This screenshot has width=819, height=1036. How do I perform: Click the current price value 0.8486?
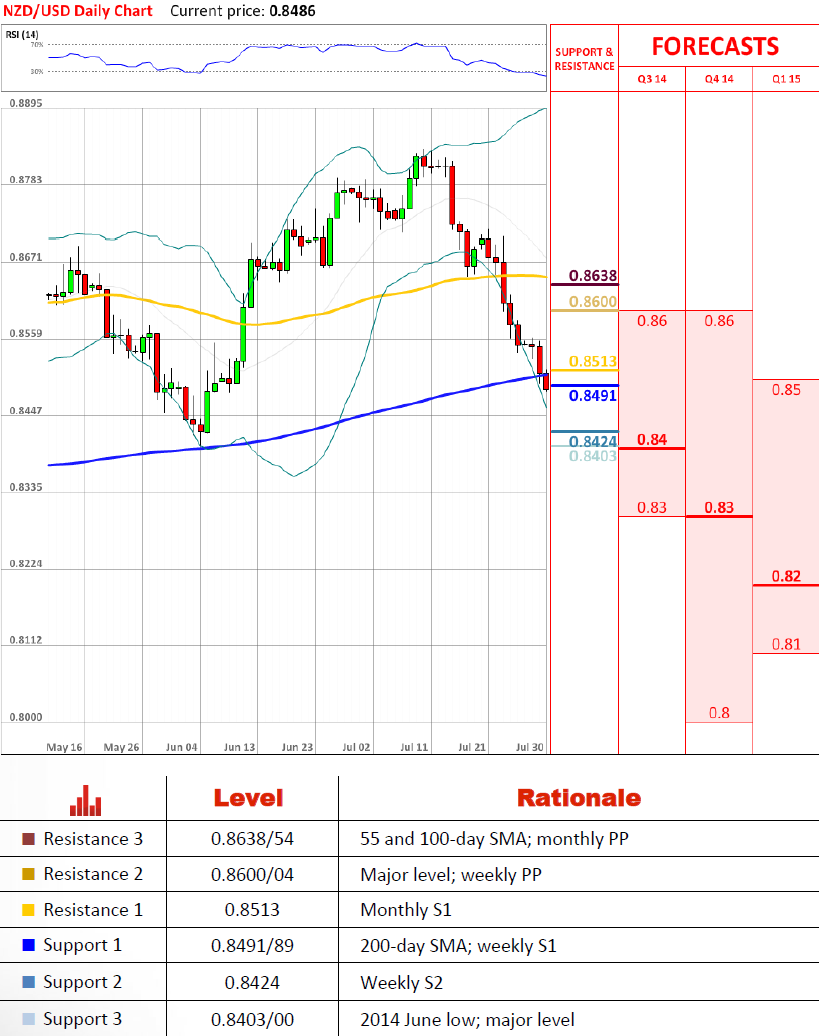(293, 11)
